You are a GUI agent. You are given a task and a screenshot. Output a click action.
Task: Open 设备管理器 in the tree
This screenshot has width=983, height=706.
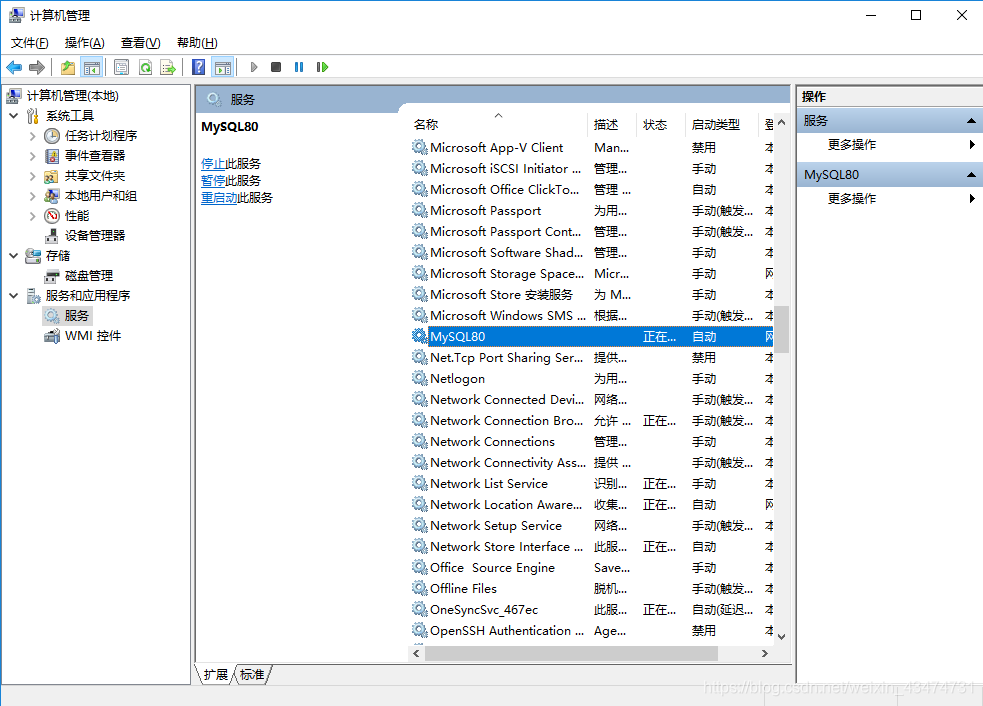tap(95, 236)
